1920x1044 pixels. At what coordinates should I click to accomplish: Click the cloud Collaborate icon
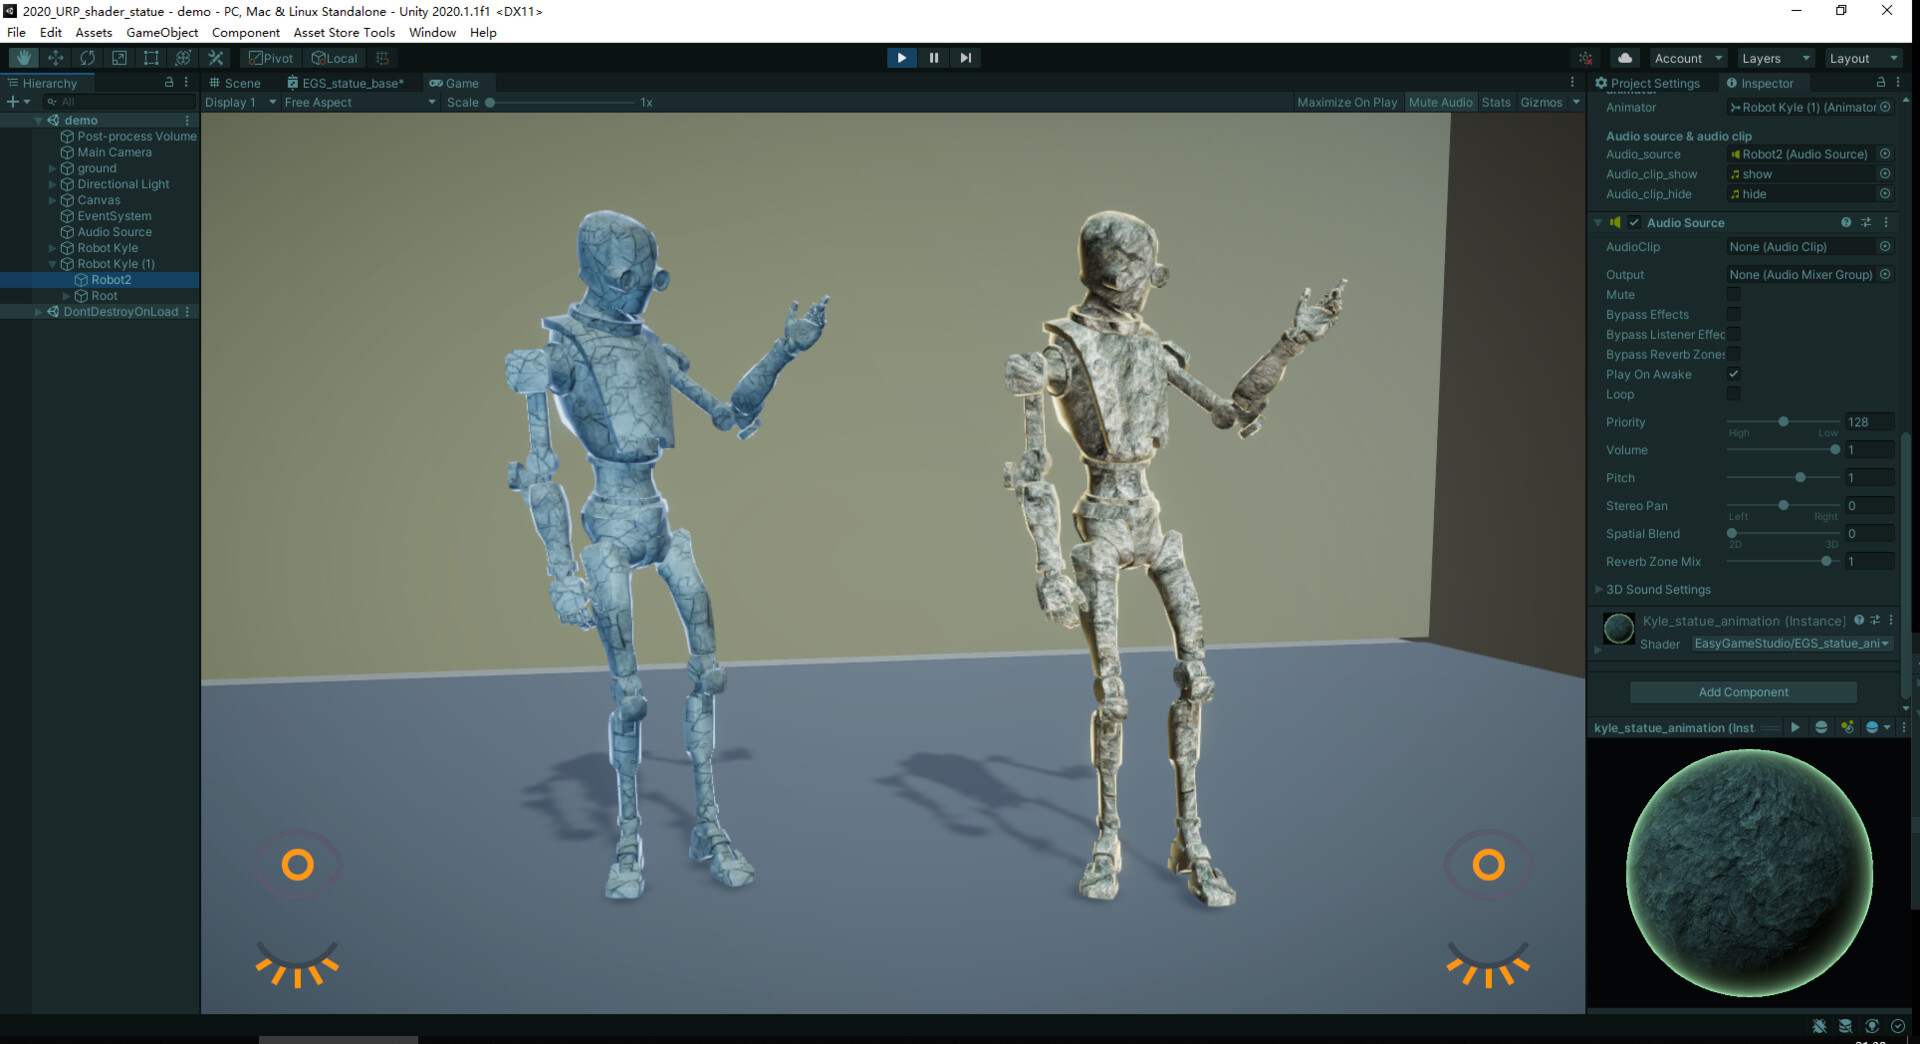click(x=1625, y=58)
